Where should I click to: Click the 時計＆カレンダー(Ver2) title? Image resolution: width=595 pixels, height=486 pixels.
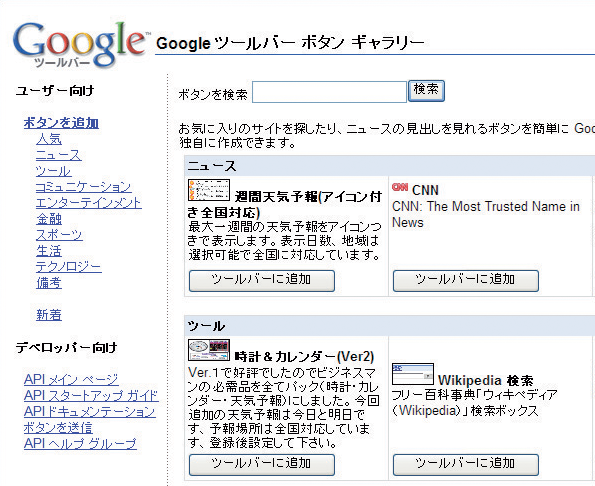click(304, 357)
